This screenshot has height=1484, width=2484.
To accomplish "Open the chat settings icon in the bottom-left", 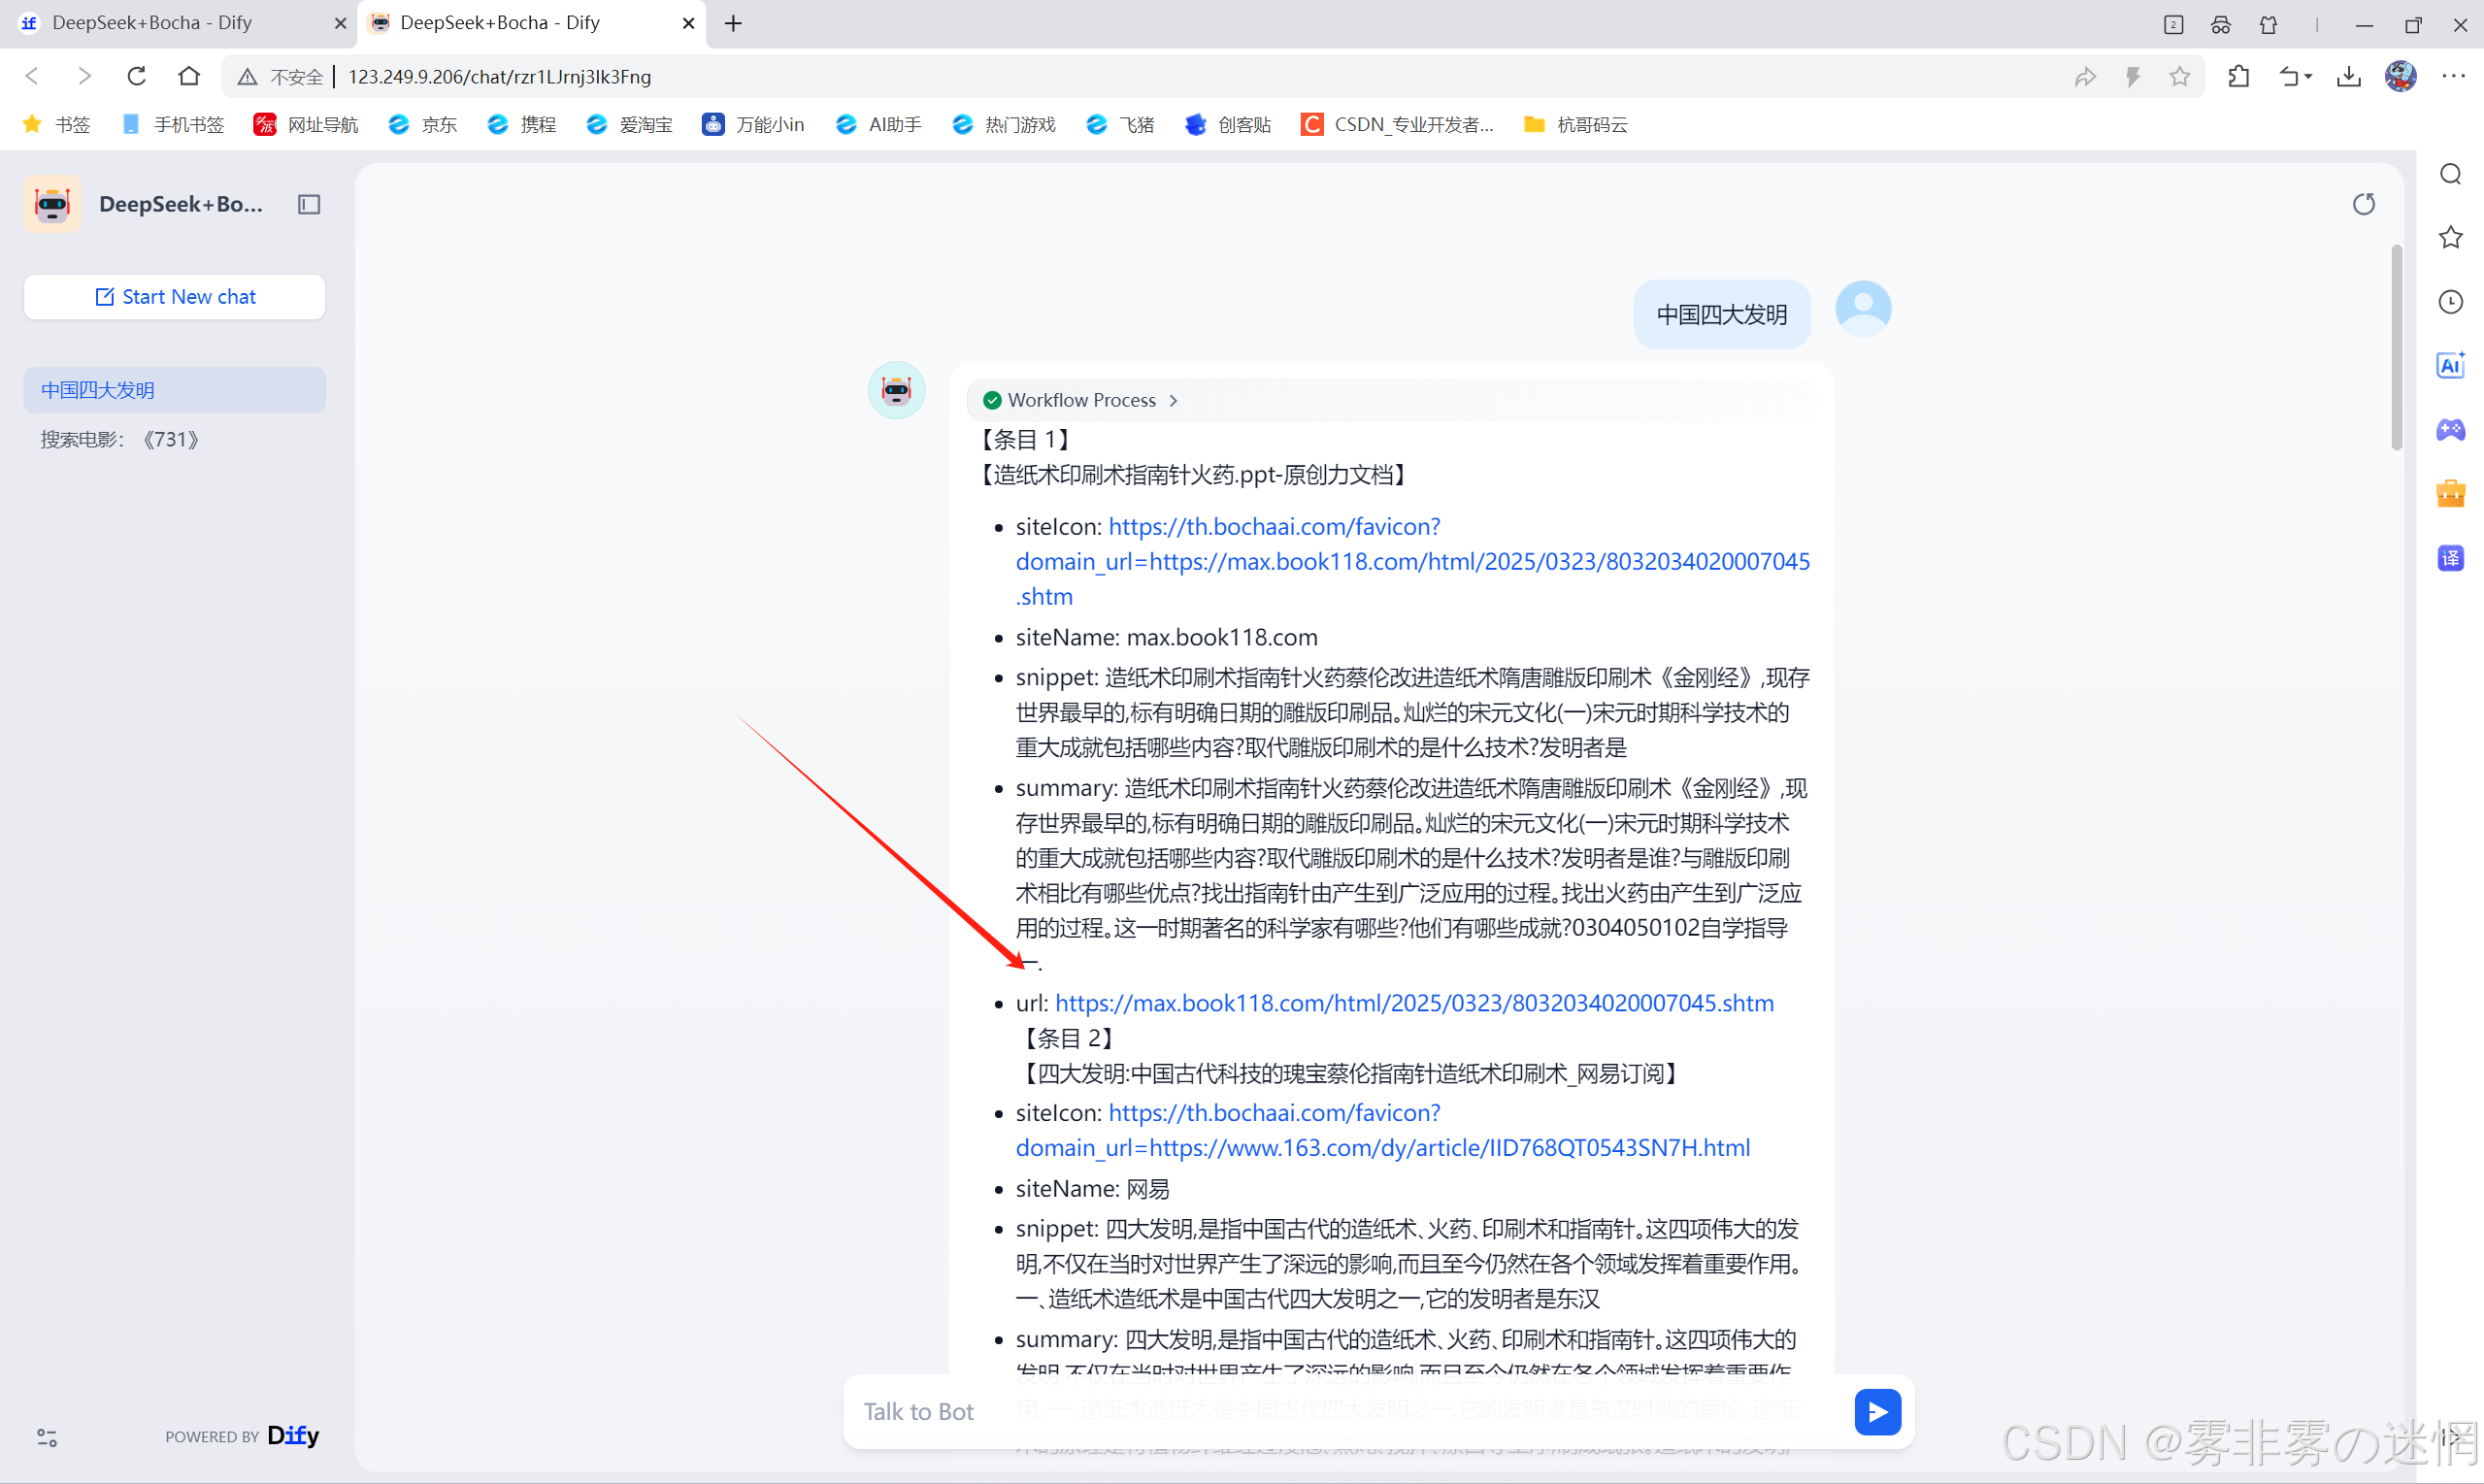I will 47,1437.
